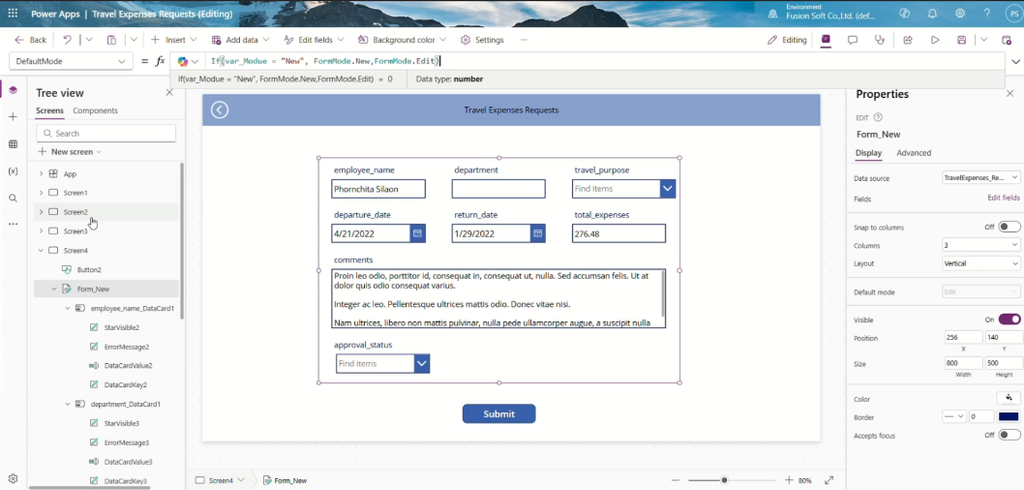Open sidebar more options ellipsis

(13, 224)
